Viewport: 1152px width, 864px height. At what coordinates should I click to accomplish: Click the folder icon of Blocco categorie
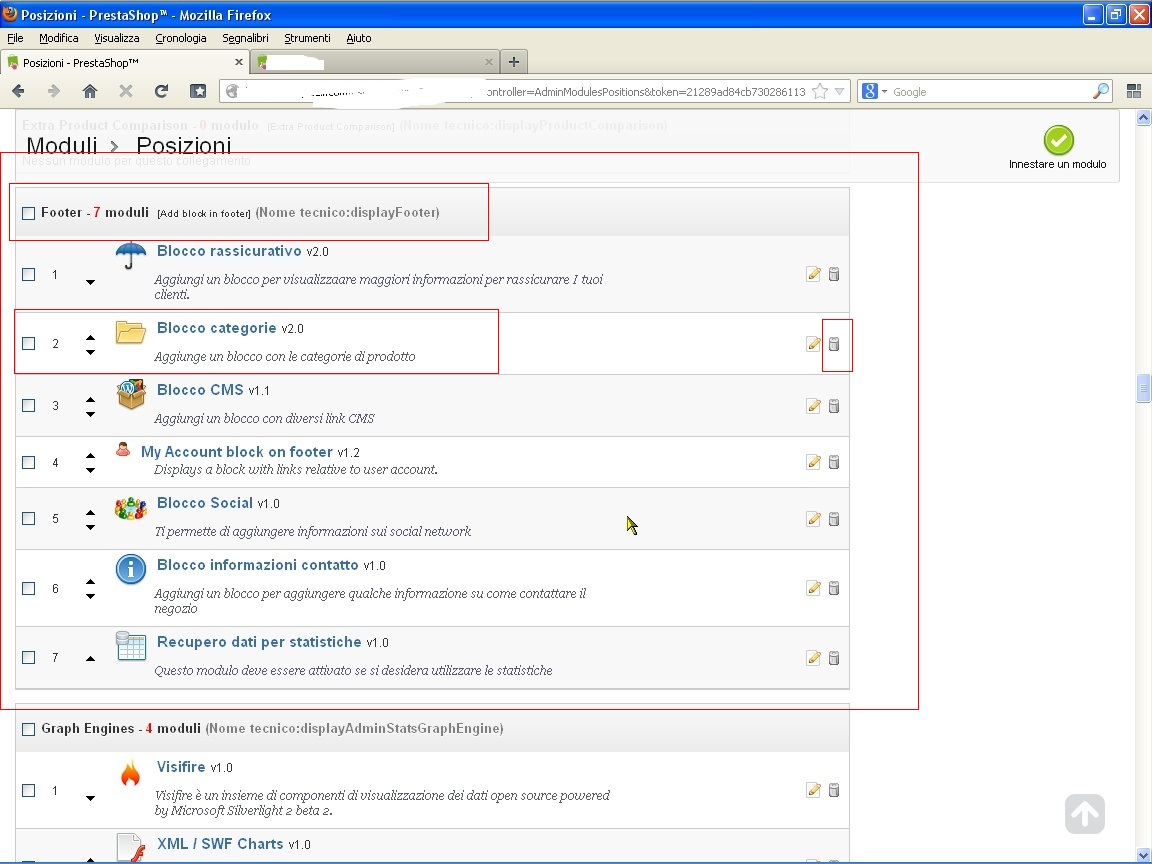[131, 332]
